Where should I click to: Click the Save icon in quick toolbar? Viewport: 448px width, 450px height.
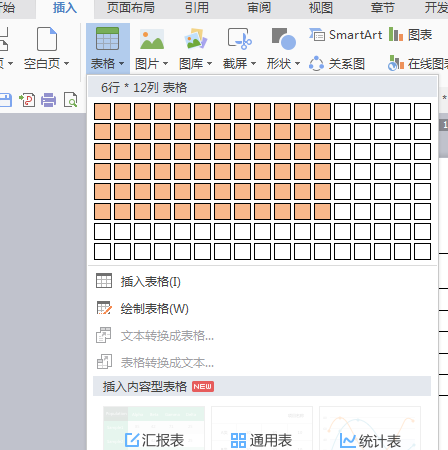click(x=5, y=100)
